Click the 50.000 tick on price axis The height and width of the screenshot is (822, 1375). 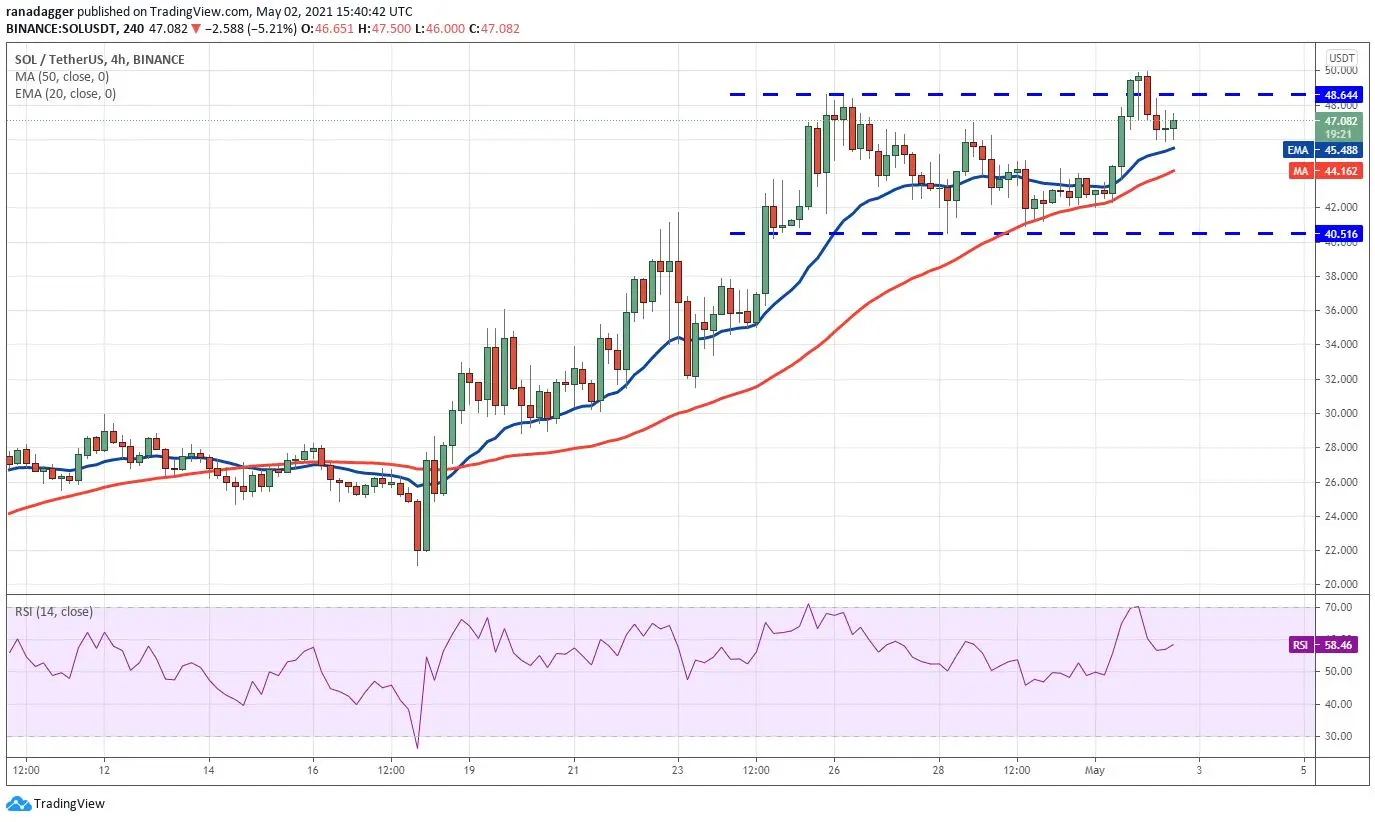(1340, 70)
